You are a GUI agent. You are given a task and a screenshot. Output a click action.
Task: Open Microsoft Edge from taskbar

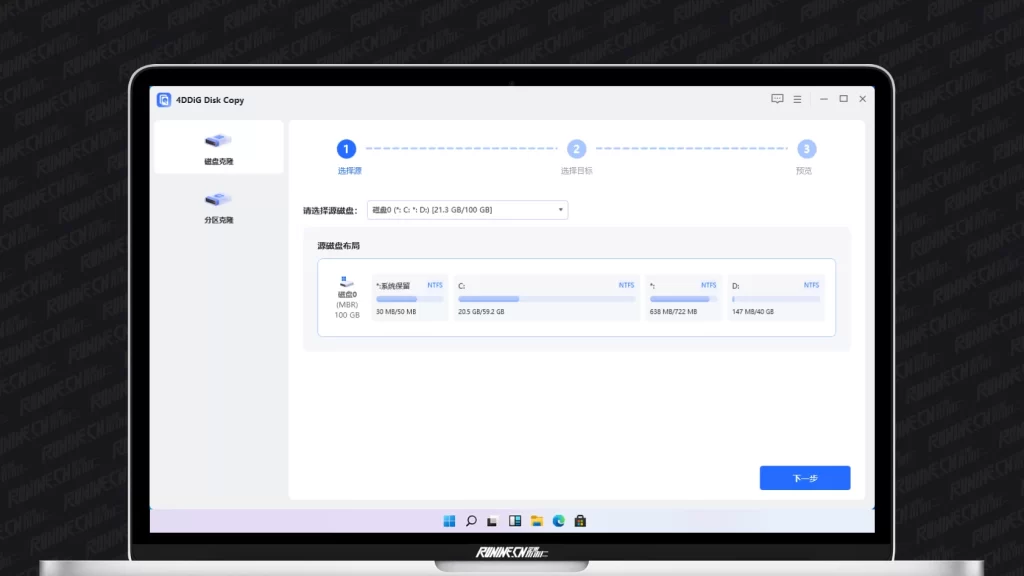559,521
